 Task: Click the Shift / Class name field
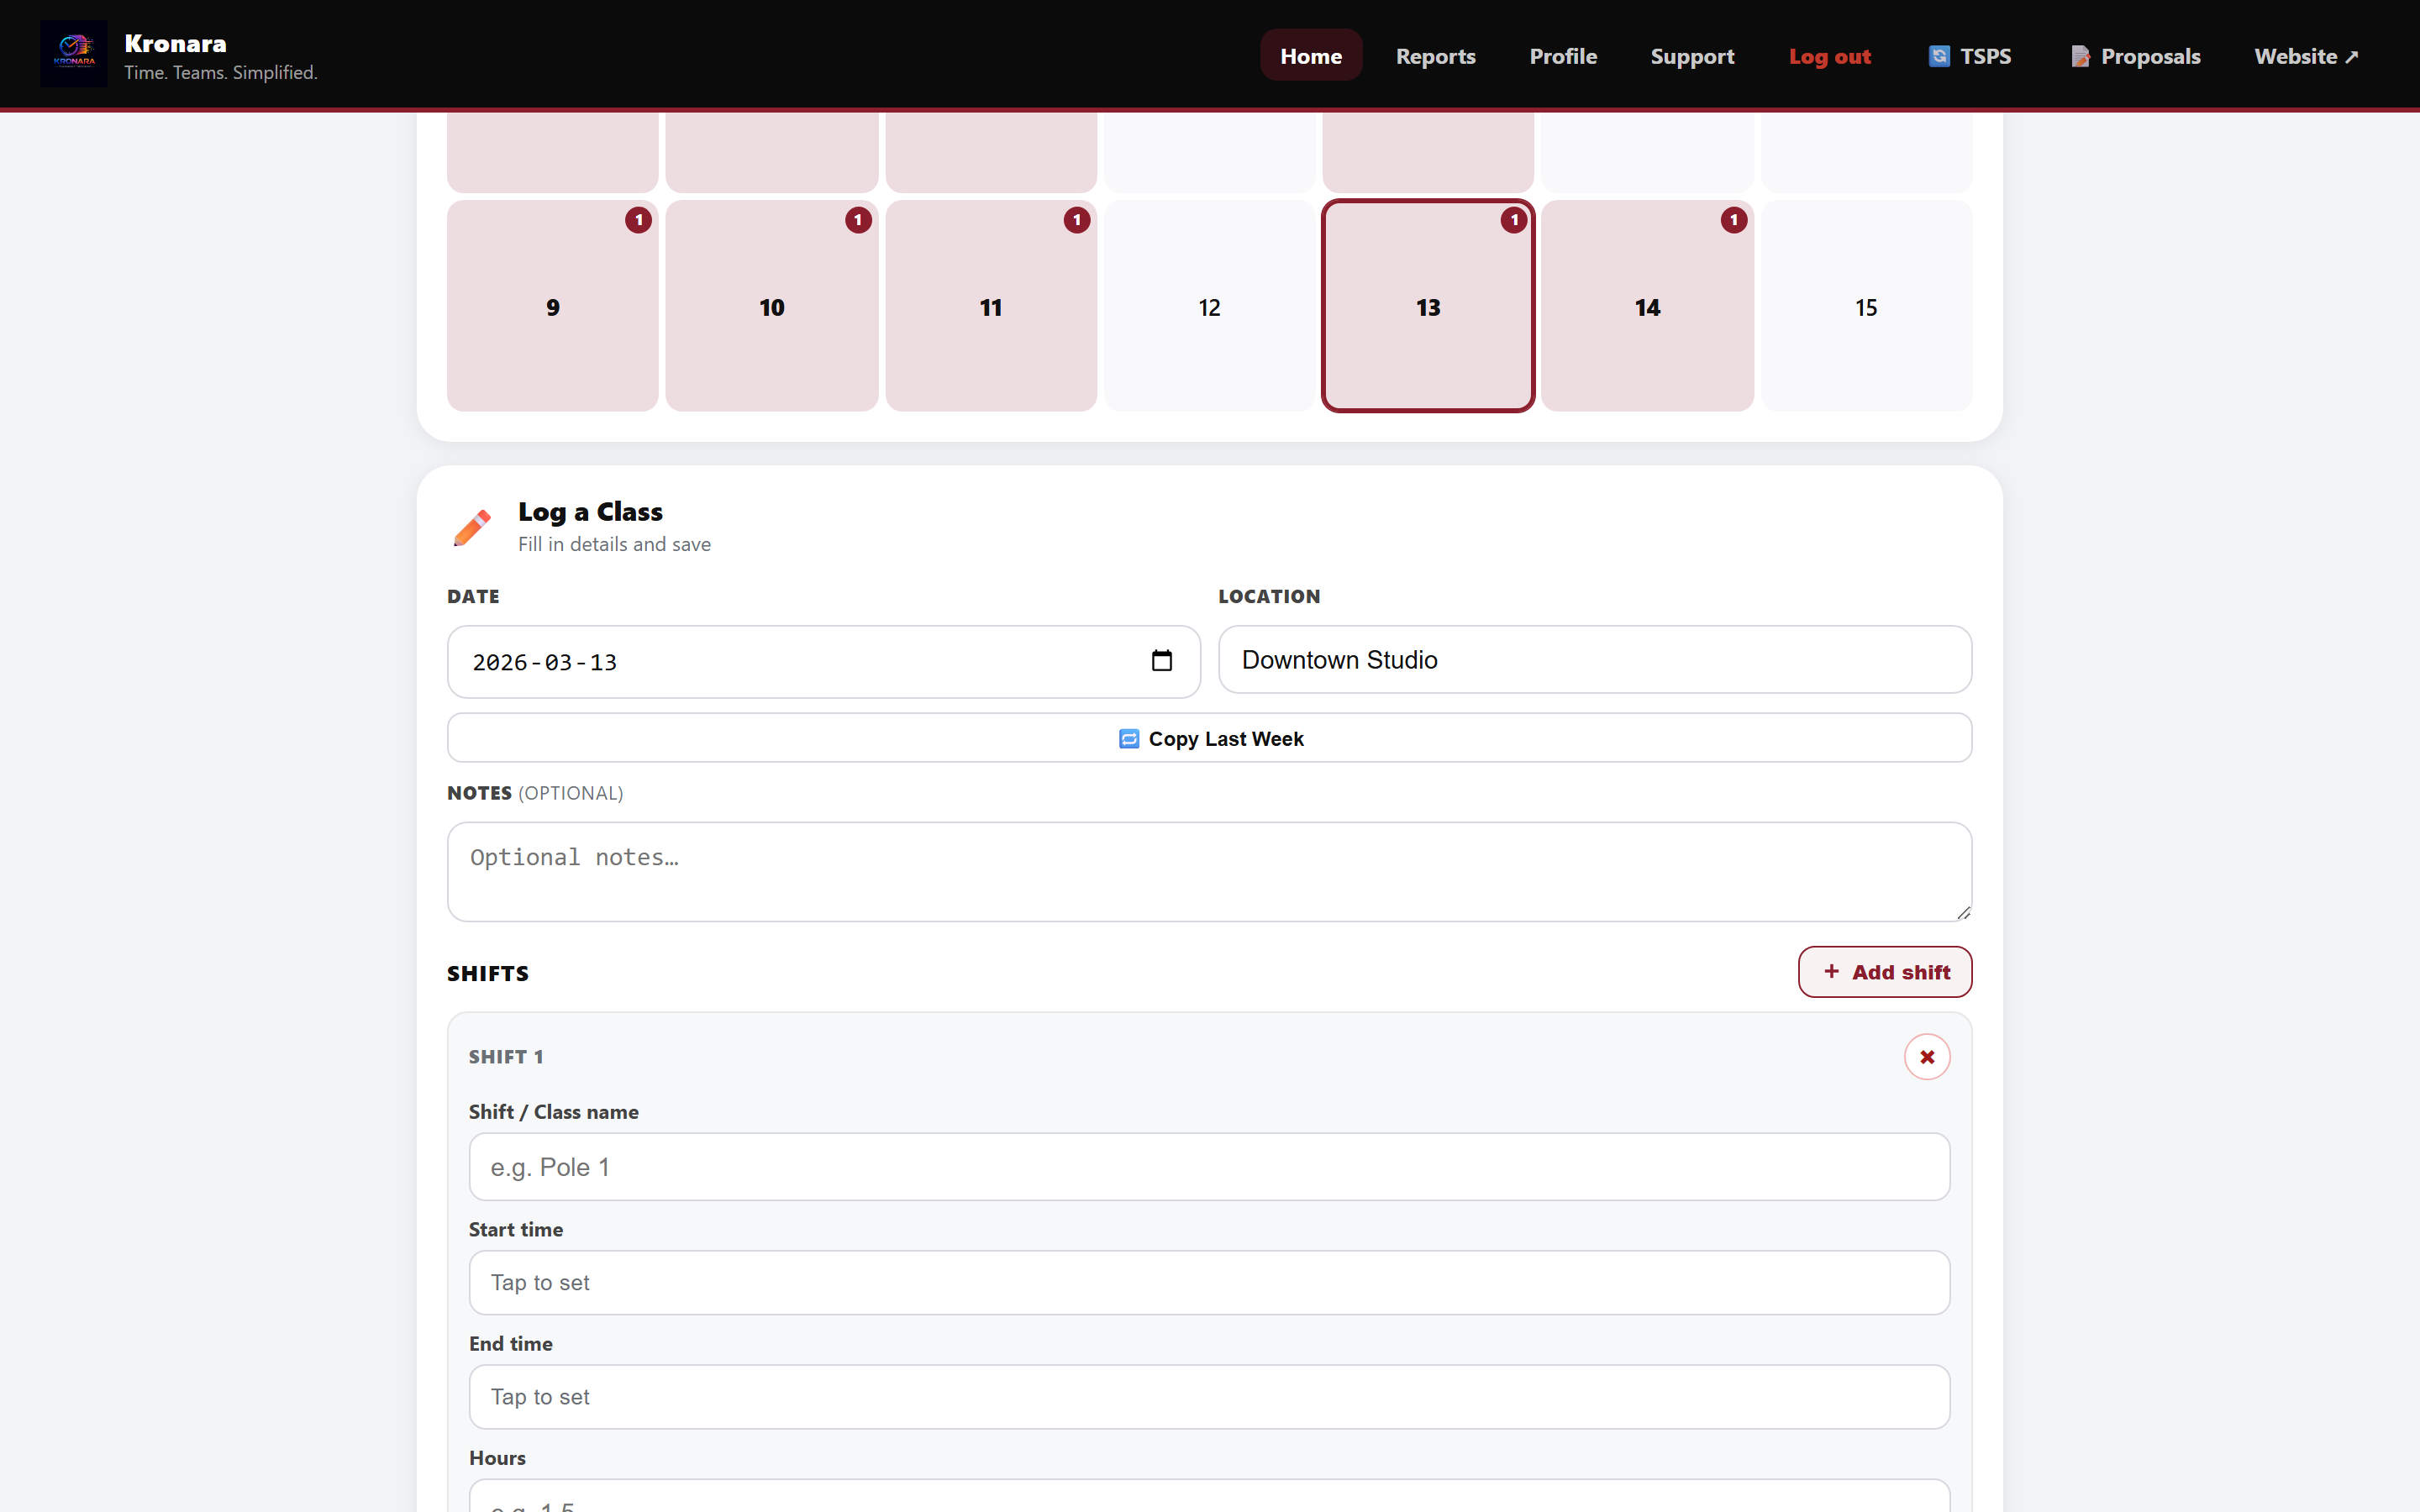1208,1166
